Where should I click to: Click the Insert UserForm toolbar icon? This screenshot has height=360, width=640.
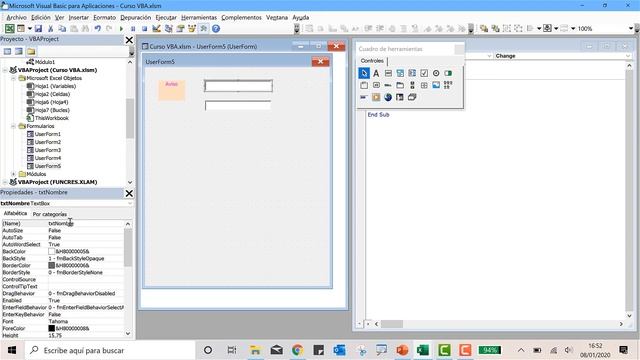[21, 29]
